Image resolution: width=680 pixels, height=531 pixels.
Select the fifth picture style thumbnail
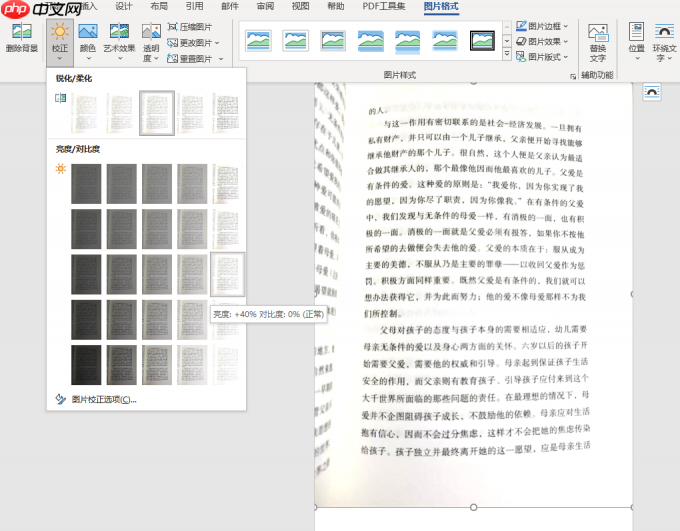[x=407, y=41]
